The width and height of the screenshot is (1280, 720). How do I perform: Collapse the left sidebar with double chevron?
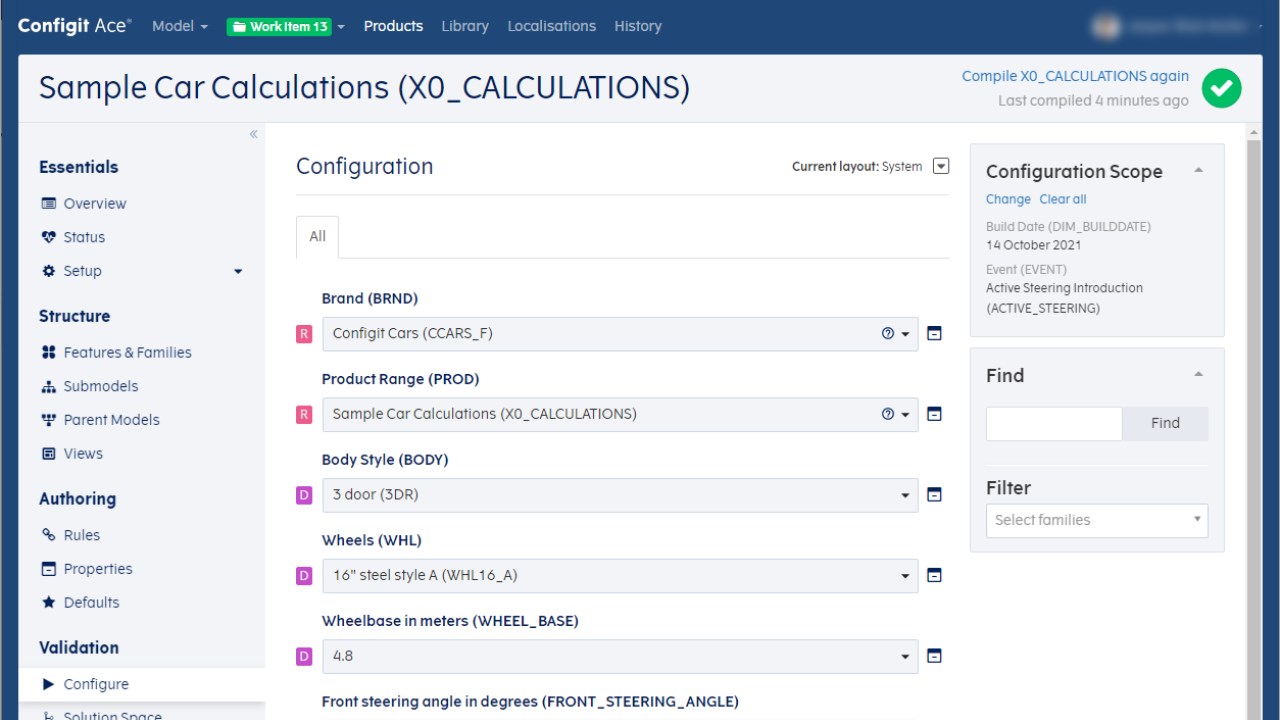tap(253, 134)
